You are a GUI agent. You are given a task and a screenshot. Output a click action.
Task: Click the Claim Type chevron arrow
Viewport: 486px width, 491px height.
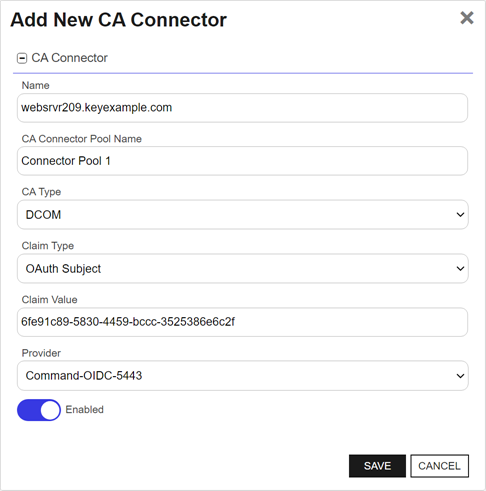coord(460,269)
